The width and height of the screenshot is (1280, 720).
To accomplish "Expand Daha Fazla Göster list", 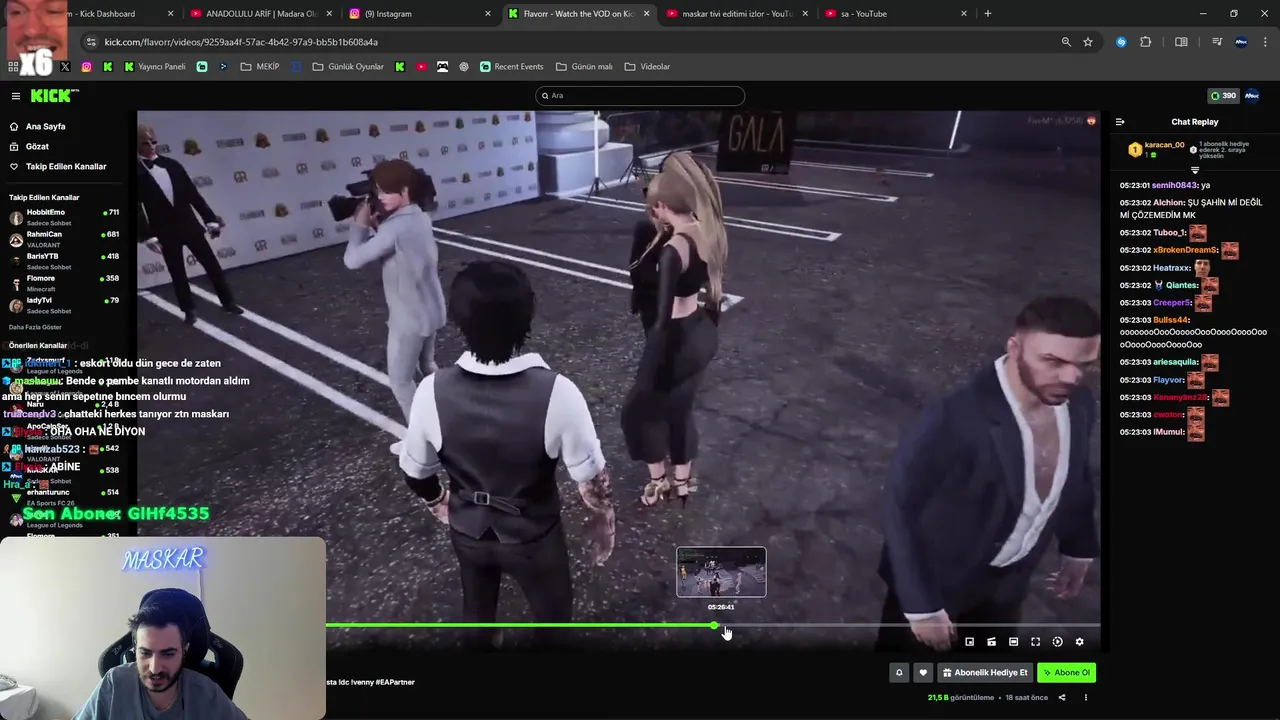I will click(35, 327).
